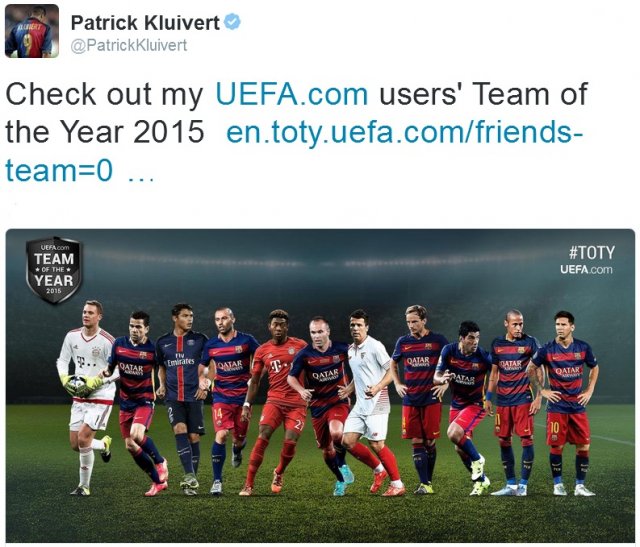Click the 'team=0' link text
This screenshot has width=640, height=547.
coord(59,171)
